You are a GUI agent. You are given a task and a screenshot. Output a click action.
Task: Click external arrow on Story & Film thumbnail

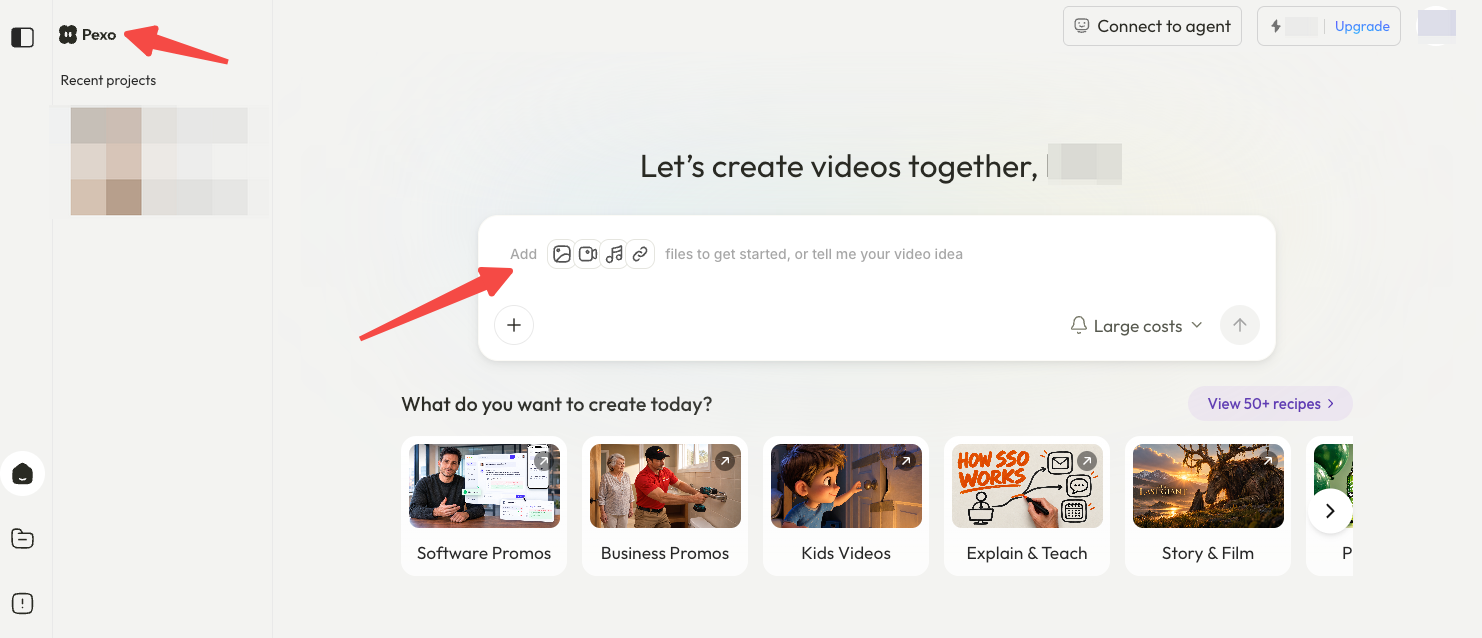1267,461
